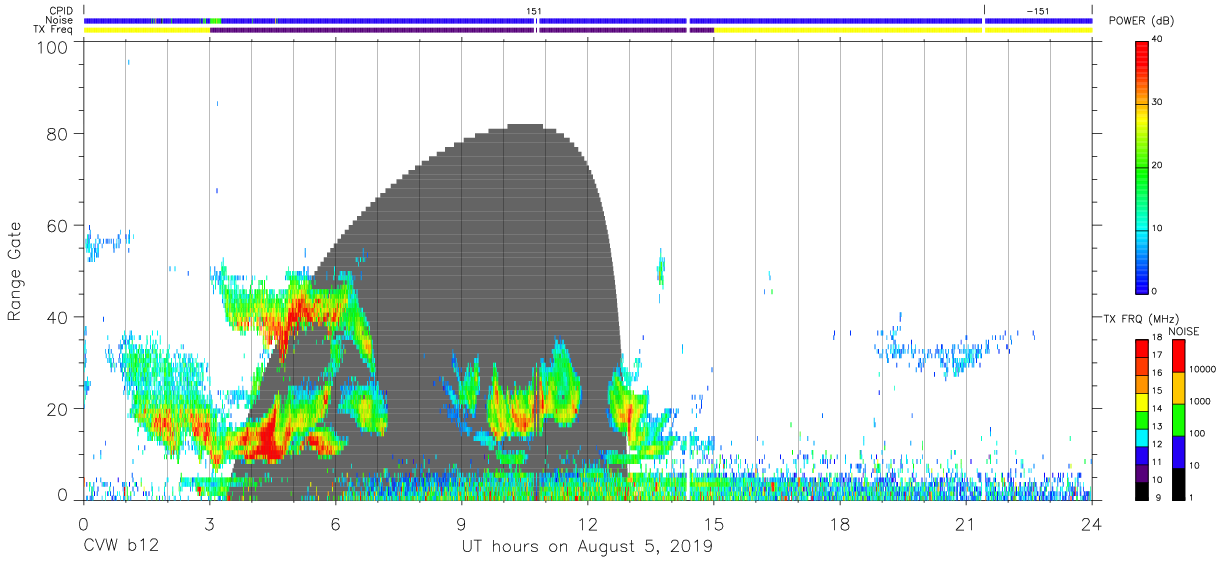The width and height of the screenshot is (1228, 567).
Task: Select the "NOISE" legend title
Action: (x=1183, y=331)
